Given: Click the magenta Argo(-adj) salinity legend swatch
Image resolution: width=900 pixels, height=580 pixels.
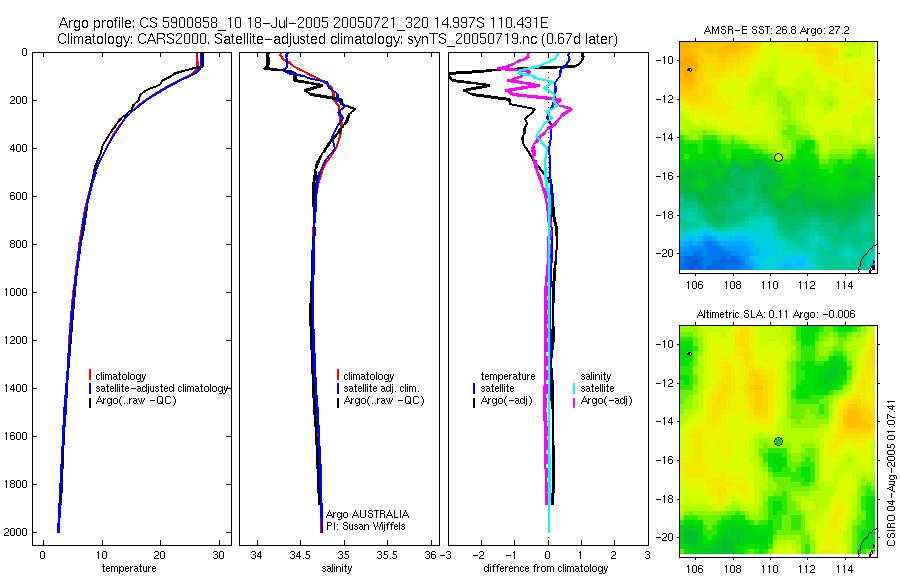Looking at the screenshot, I should click(574, 401).
